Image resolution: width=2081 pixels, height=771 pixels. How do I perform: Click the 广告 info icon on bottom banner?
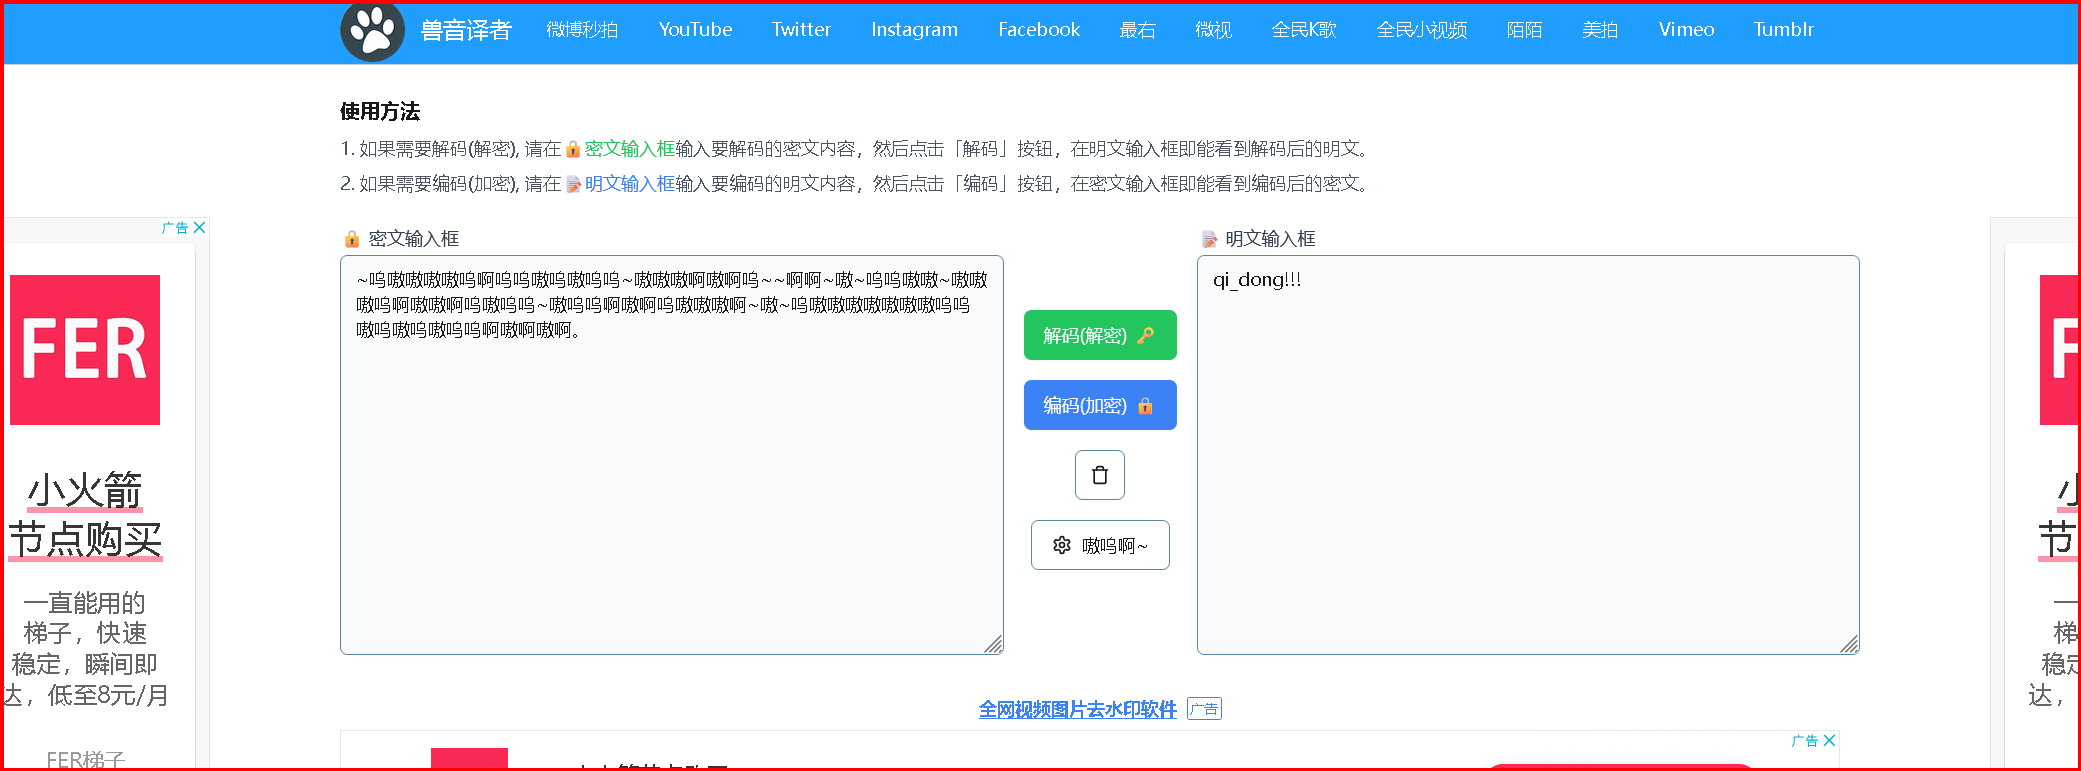[x=1805, y=741]
